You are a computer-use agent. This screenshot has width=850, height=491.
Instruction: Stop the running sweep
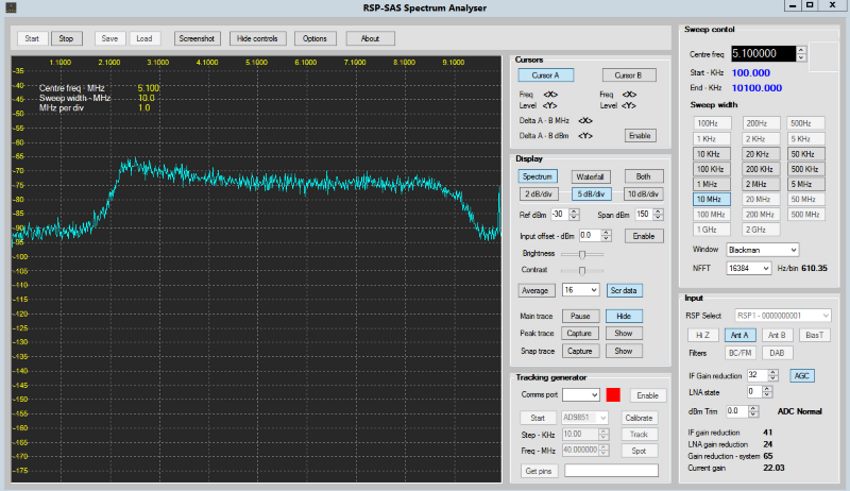[66, 38]
